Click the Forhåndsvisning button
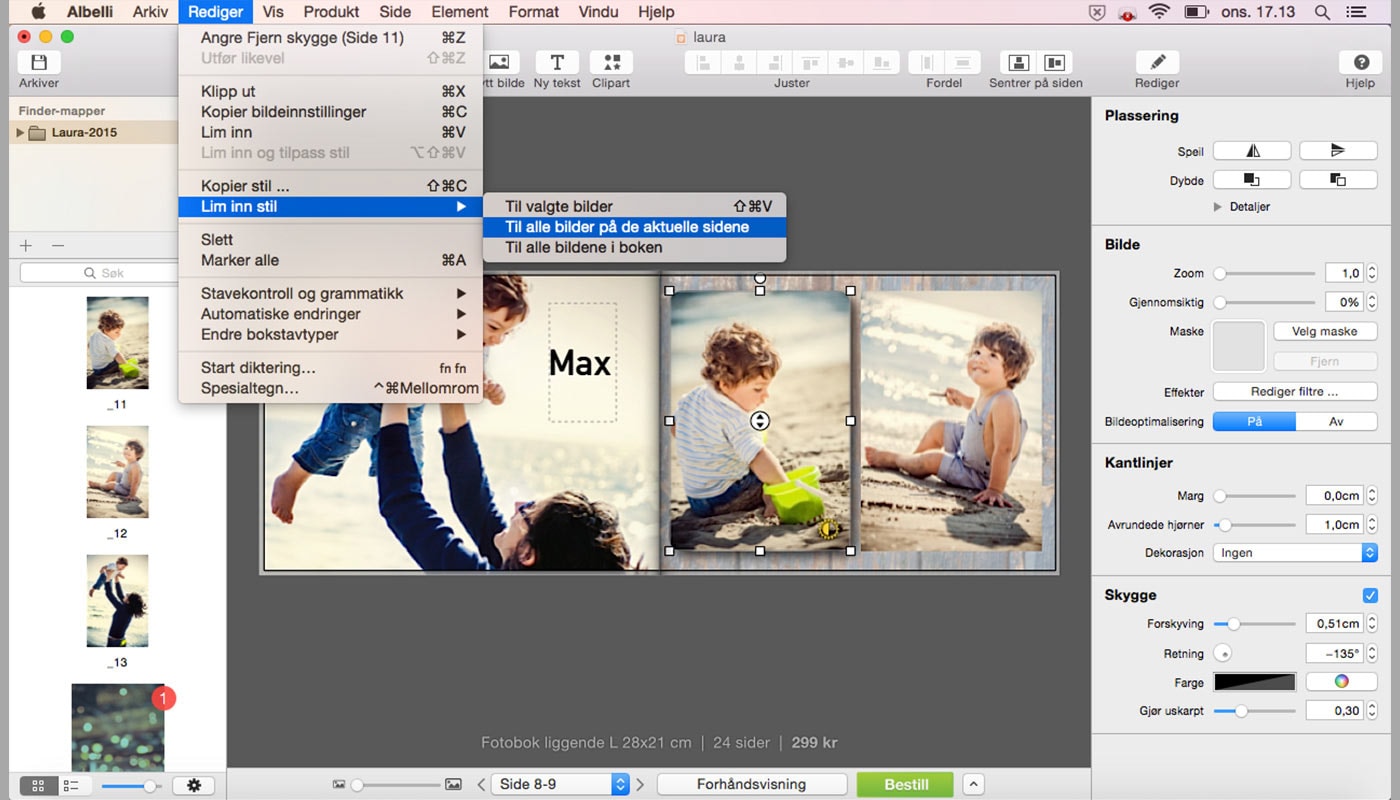The image size is (1400, 800). pos(751,784)
